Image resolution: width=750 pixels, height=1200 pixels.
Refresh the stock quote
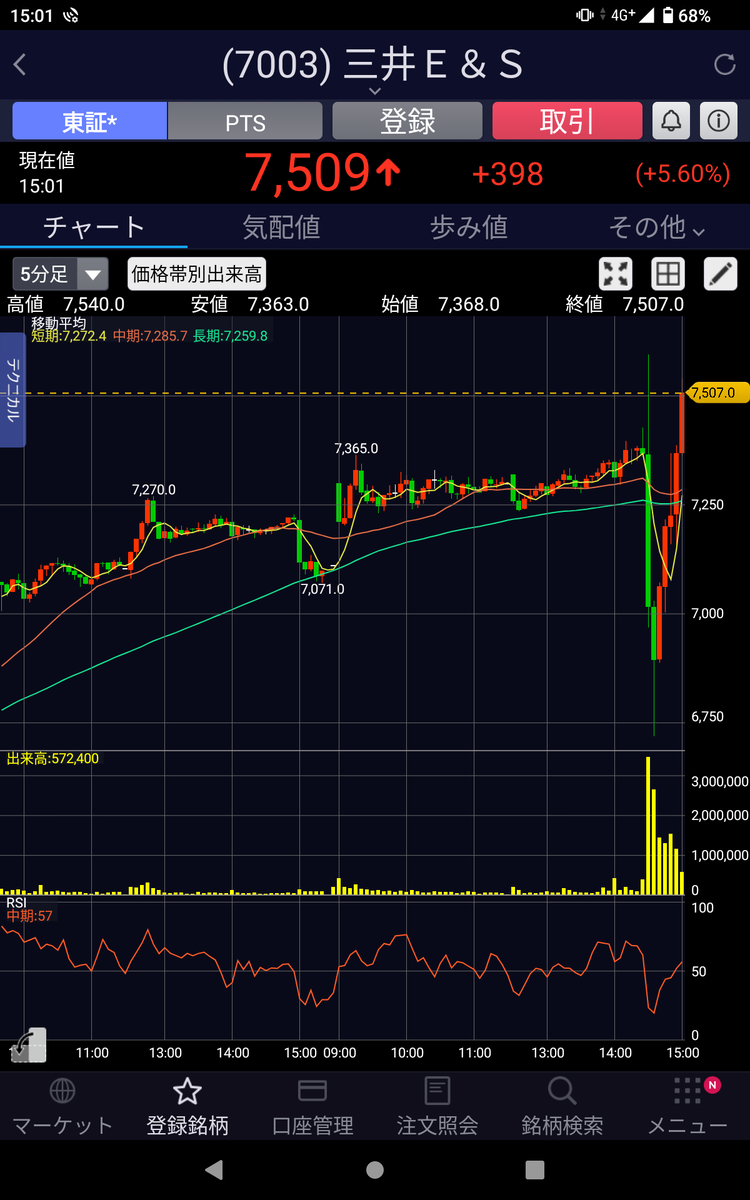pyautogui.click(x=724, y=65)
